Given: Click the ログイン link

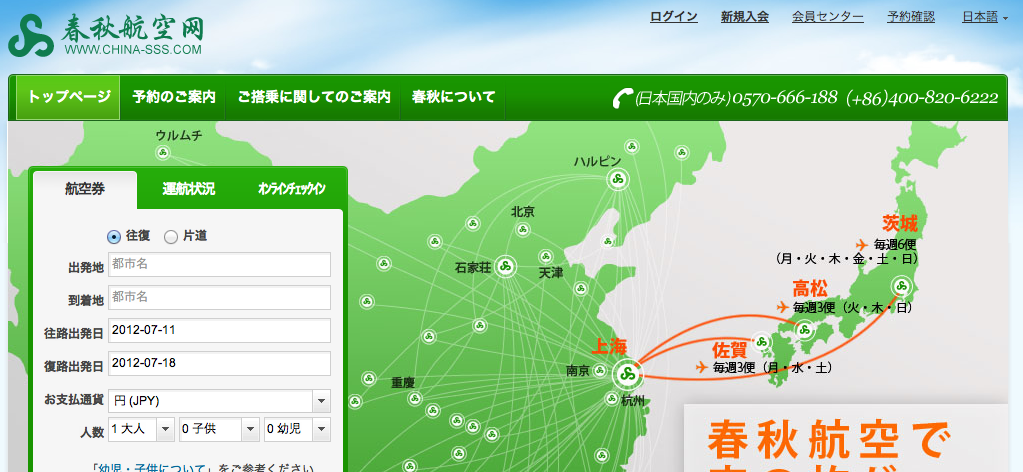Looking at the screenshot, I should tap(674, 17).
